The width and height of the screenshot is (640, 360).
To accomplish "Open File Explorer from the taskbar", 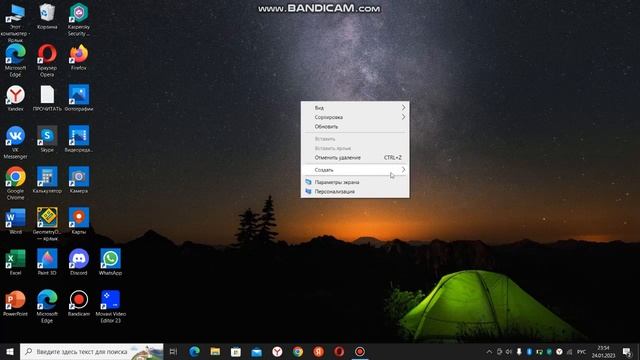I will (215, 351).
